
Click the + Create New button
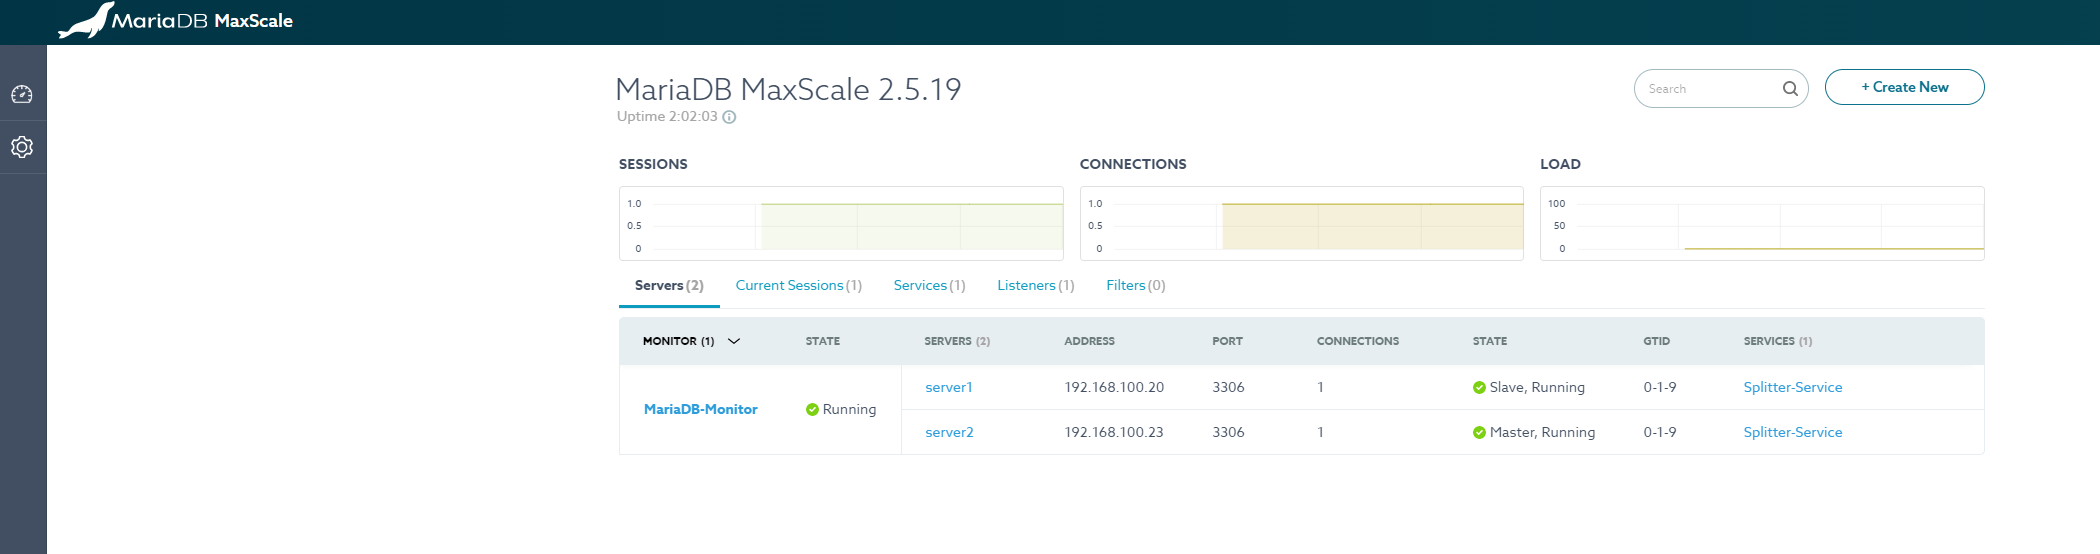(x=1904, y=87)
